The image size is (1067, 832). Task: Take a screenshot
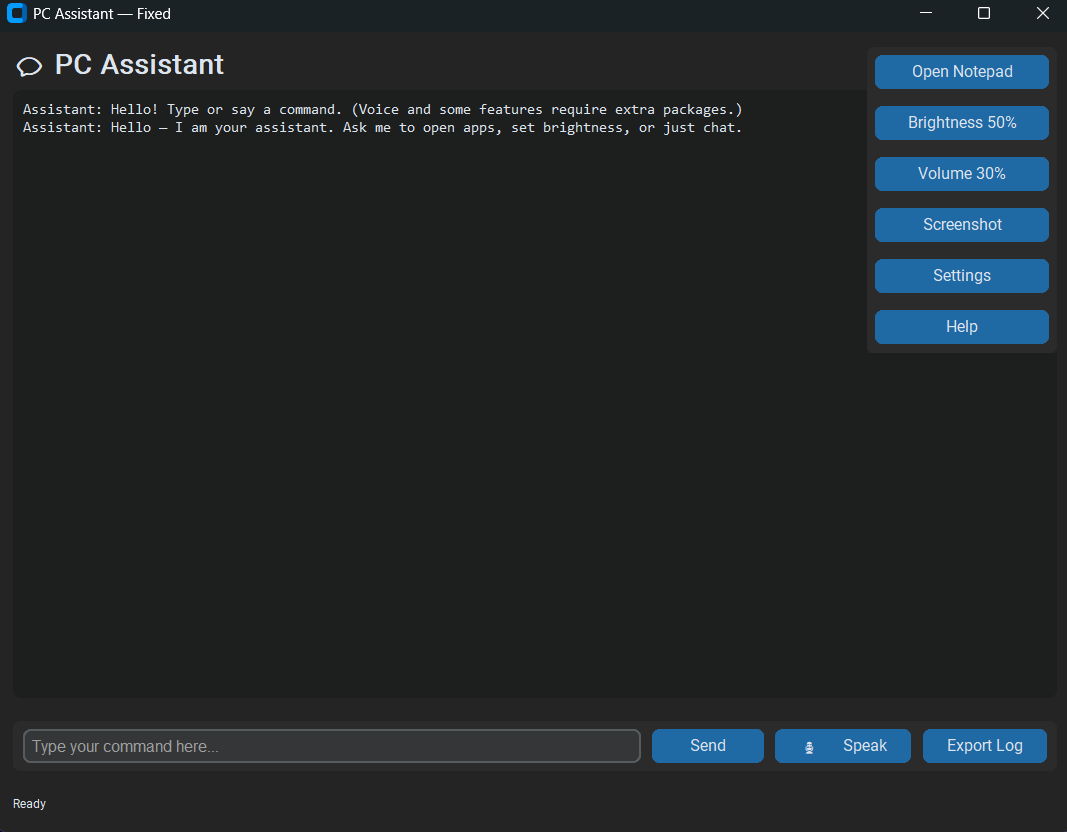click(x=961, y=224)
